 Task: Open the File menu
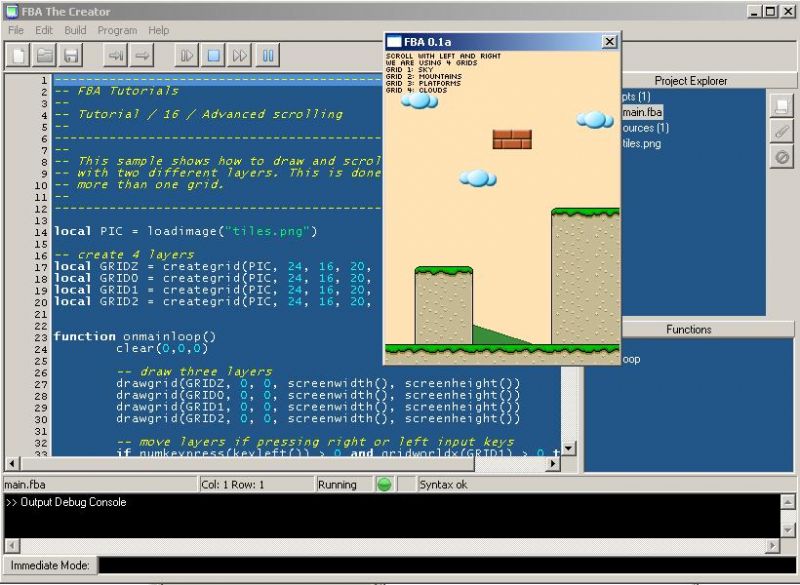tap(16, 30)
